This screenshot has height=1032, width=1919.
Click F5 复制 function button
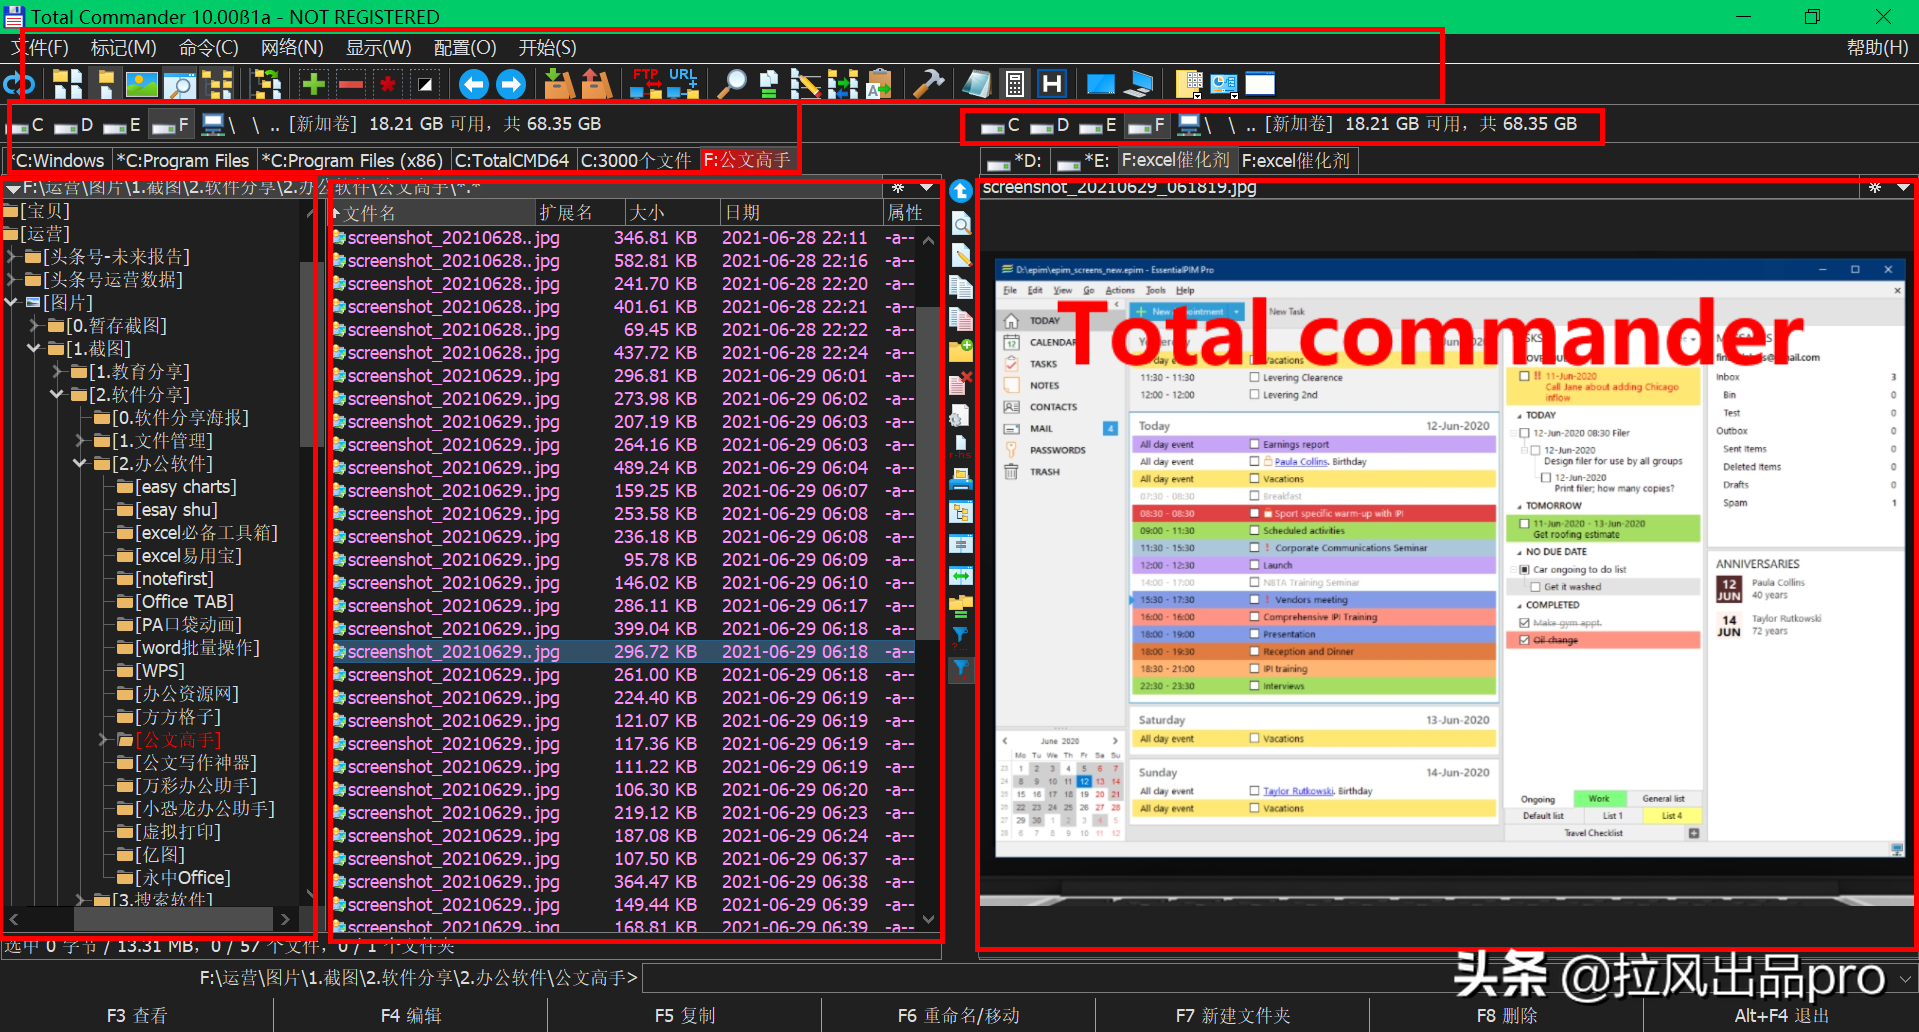[x=685, y=1015]
